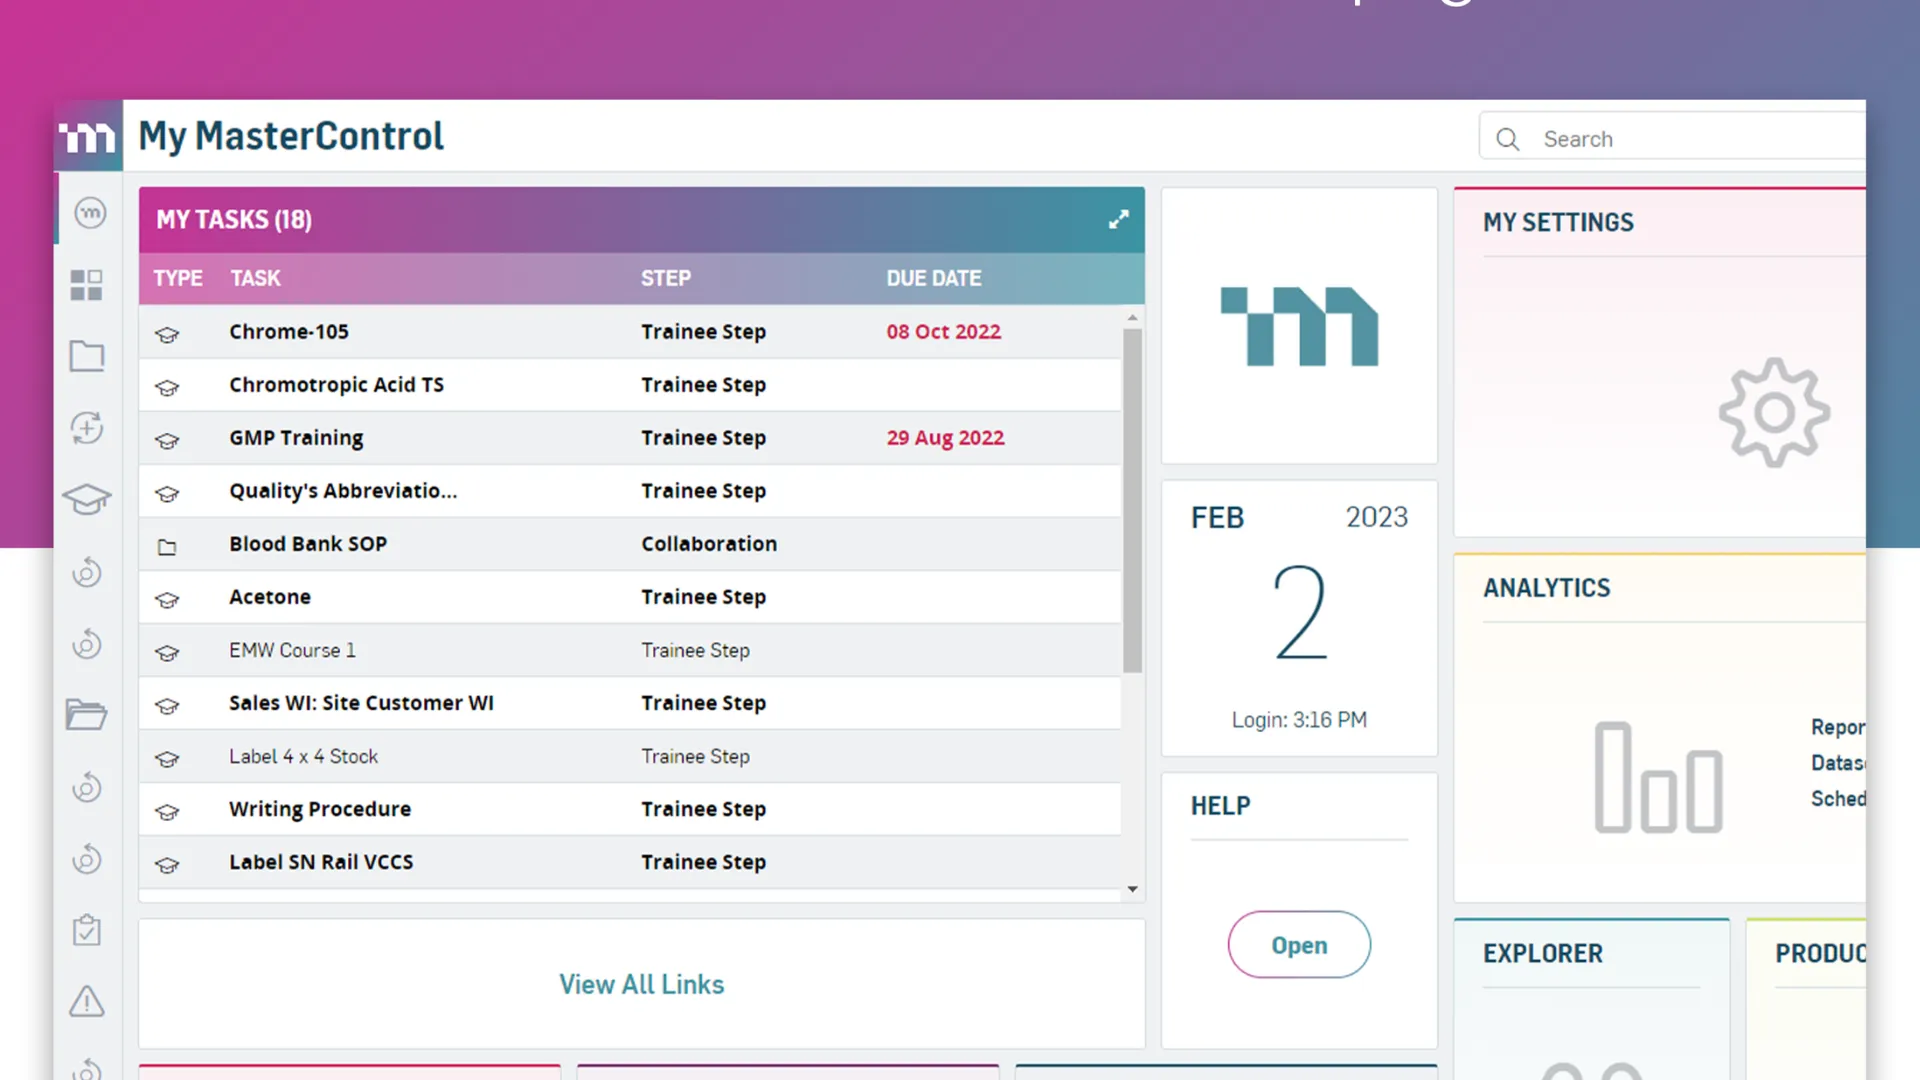Click the MY SETTINGS panel title
Viewport: 1920px width, 1080px height.
(x=1558, y=222)
